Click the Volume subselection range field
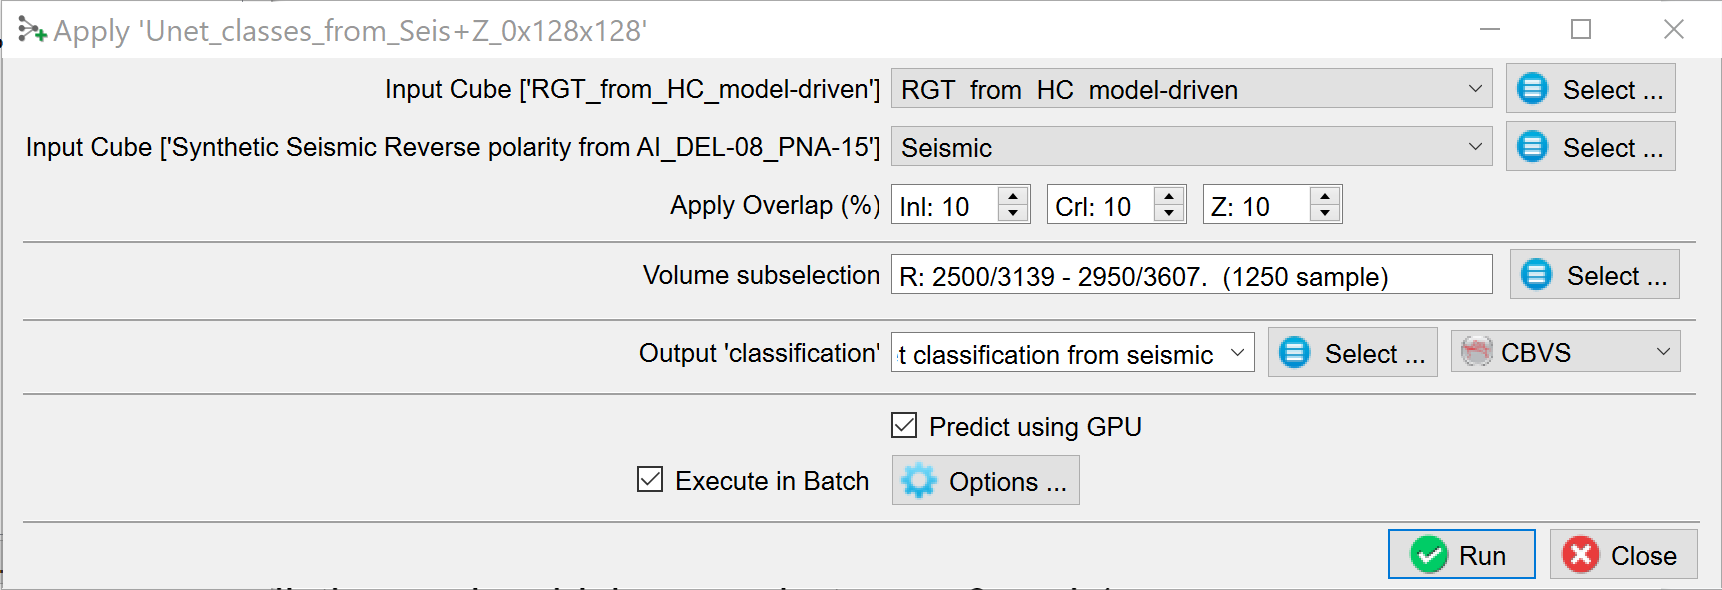1722x590 pixels. click(1190, 276)
